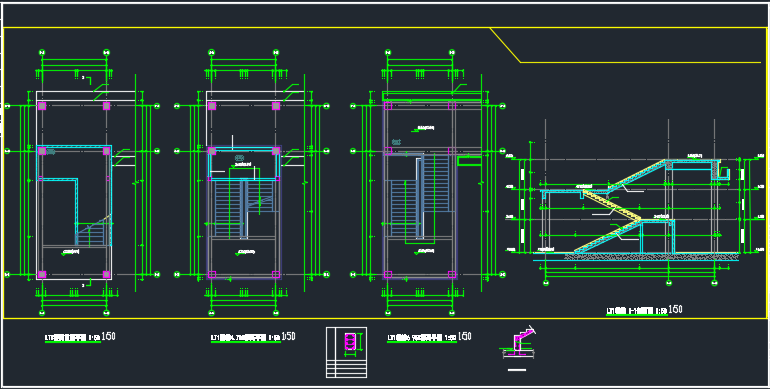Click the underlined title text of the leftmost plan

[x=73, y=338]
